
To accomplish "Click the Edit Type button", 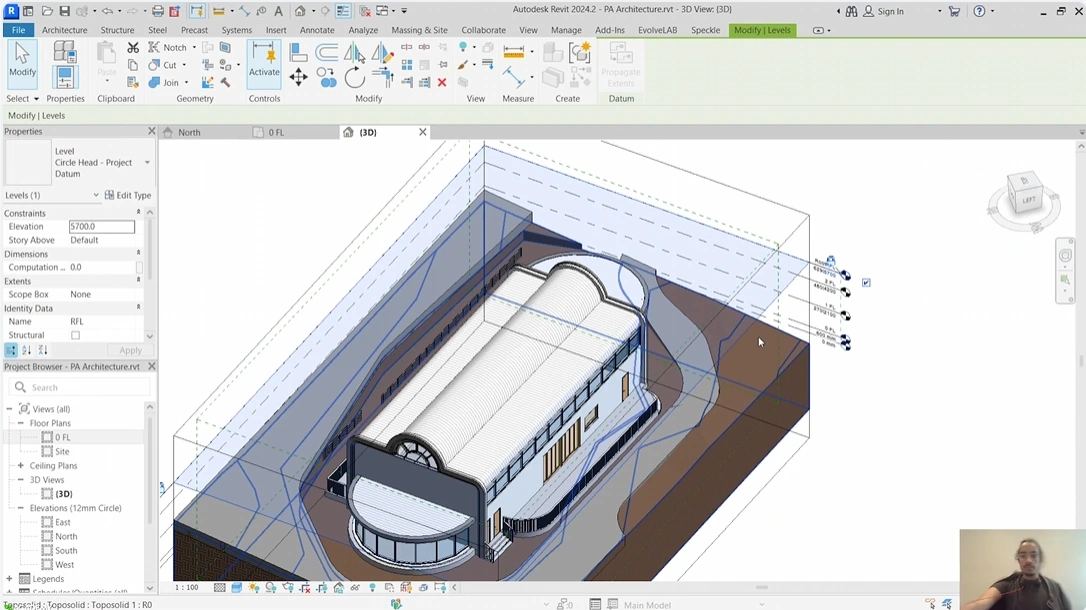I will 128,195.
